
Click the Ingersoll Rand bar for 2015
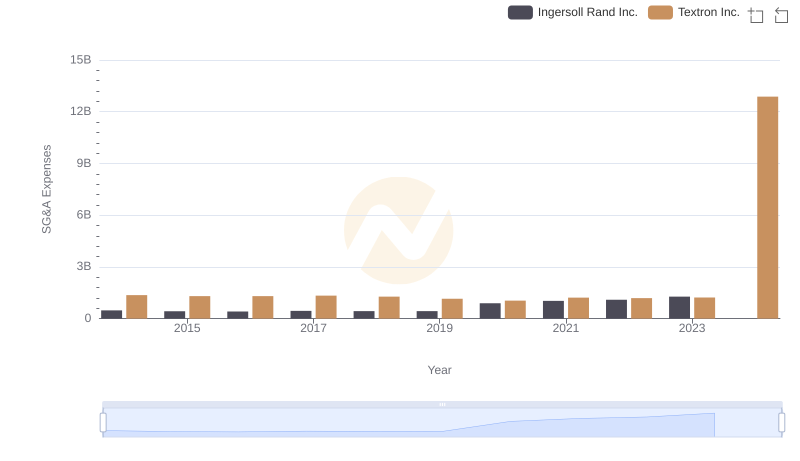click(174, 315)
